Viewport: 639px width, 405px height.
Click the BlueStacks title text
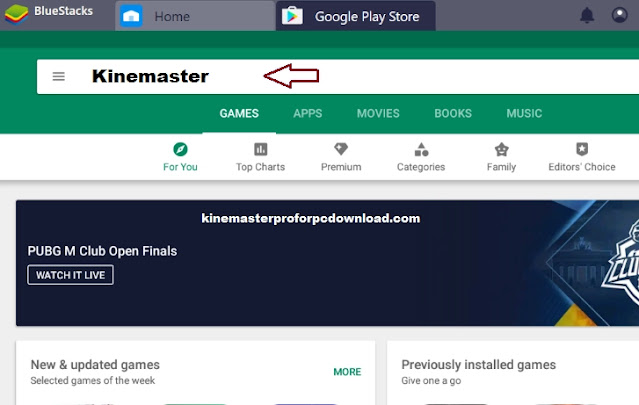click(64, 11)
